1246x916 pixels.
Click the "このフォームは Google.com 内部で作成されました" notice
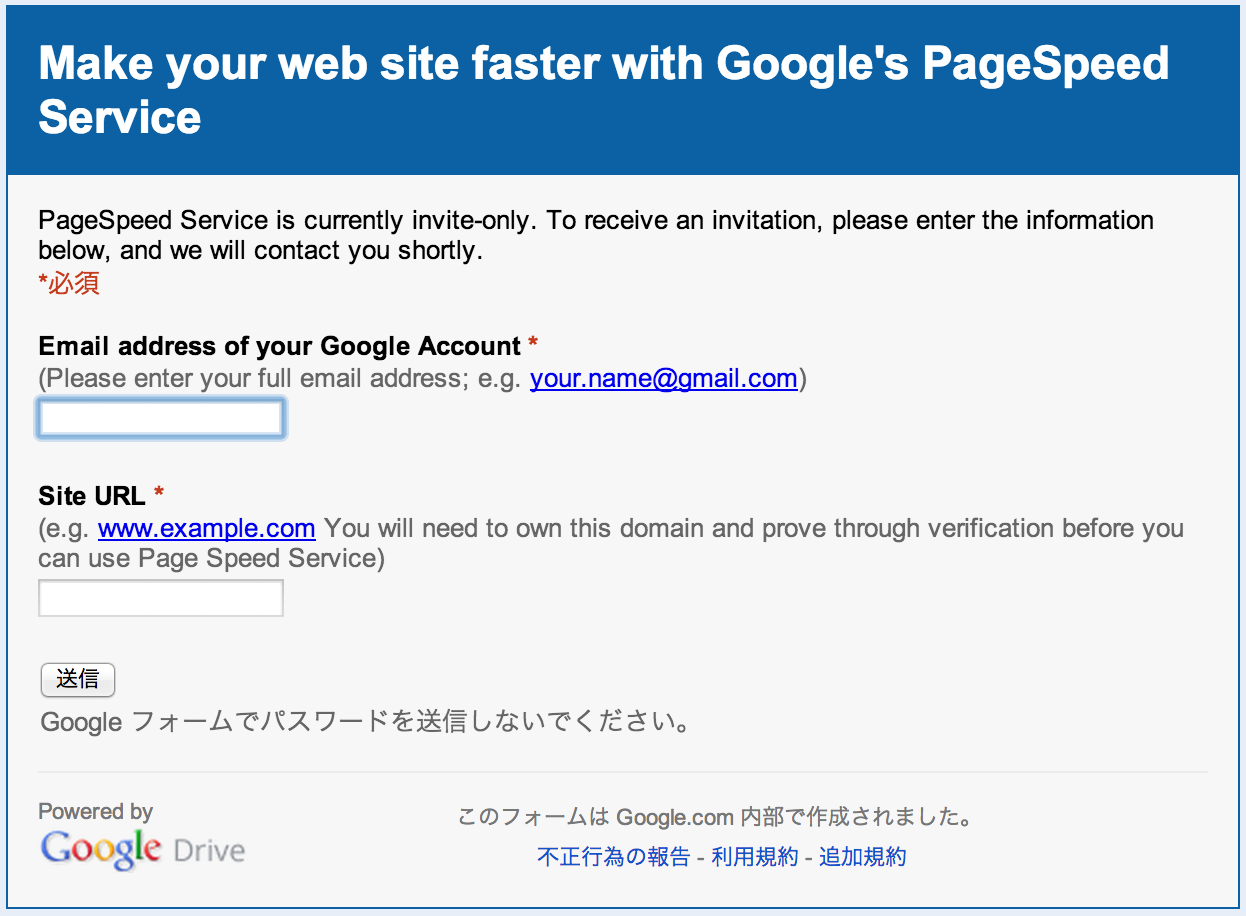coord(715,818)
